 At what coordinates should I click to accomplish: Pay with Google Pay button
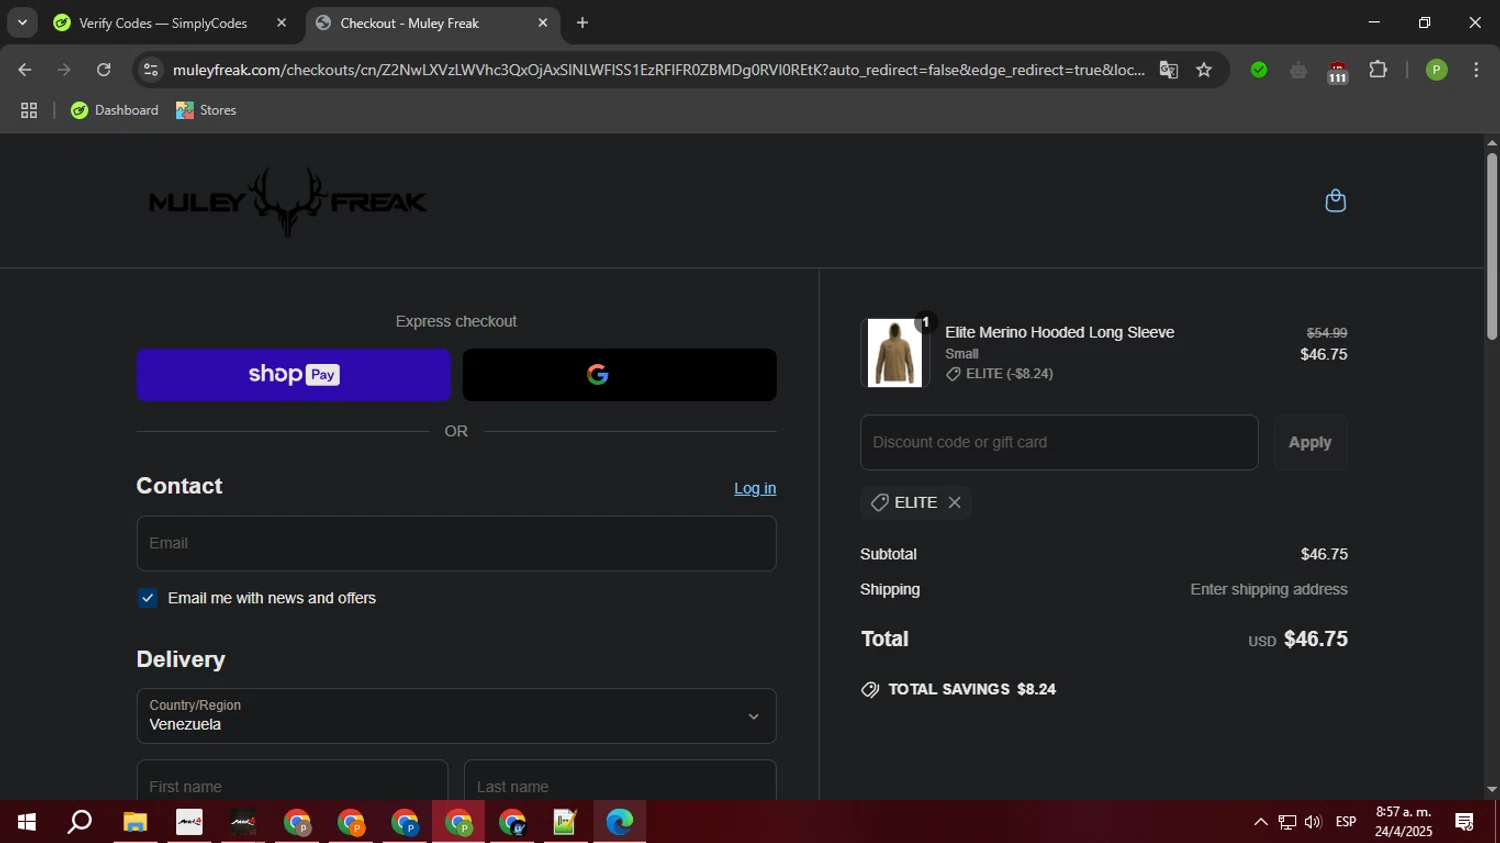(x=619, y=375)
